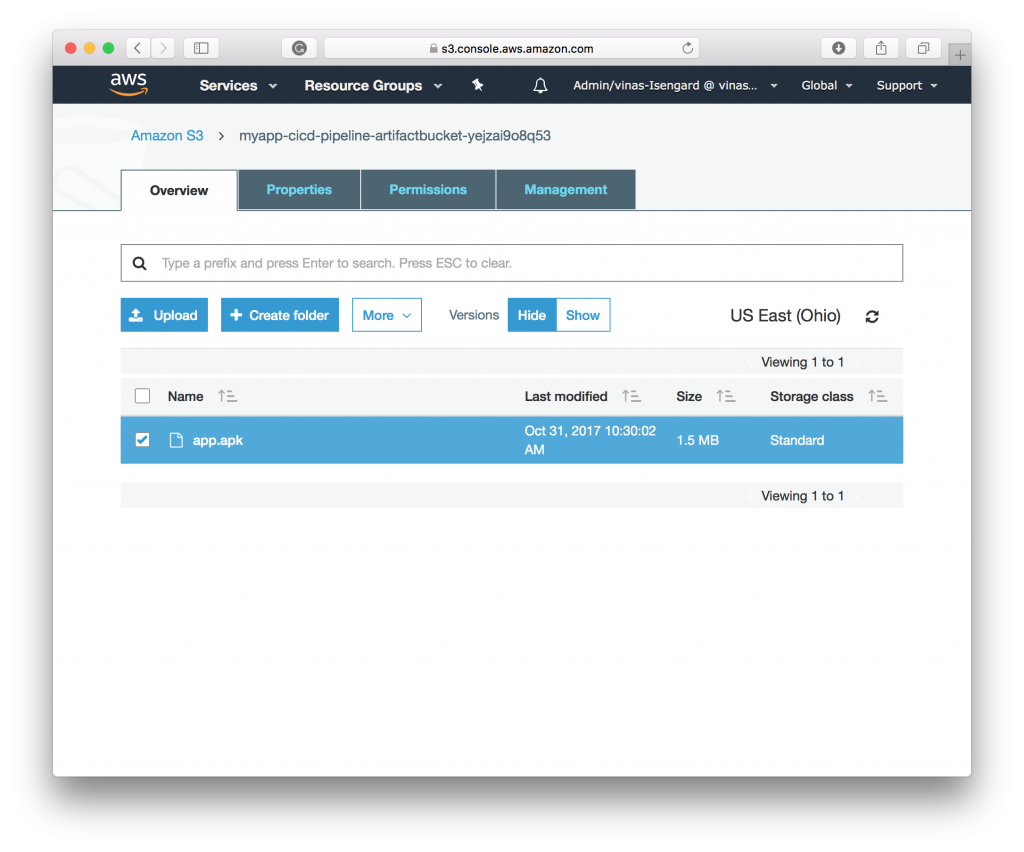The width and height of the screenshot is (1024, 852).
Task: Click bucket name myapp-cicd-pipeline-artifactbucket in breadcrumb
Action: point(394,136)
